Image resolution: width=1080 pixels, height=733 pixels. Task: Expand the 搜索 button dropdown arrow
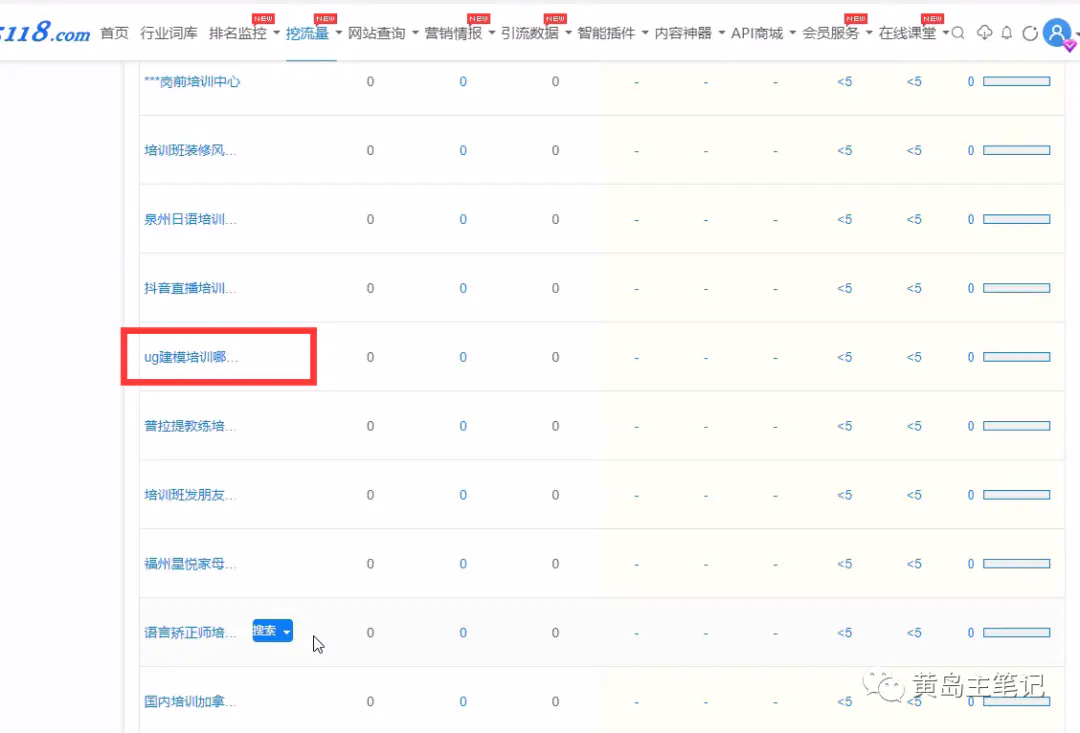pyautogui.click(x=287, y=632)
